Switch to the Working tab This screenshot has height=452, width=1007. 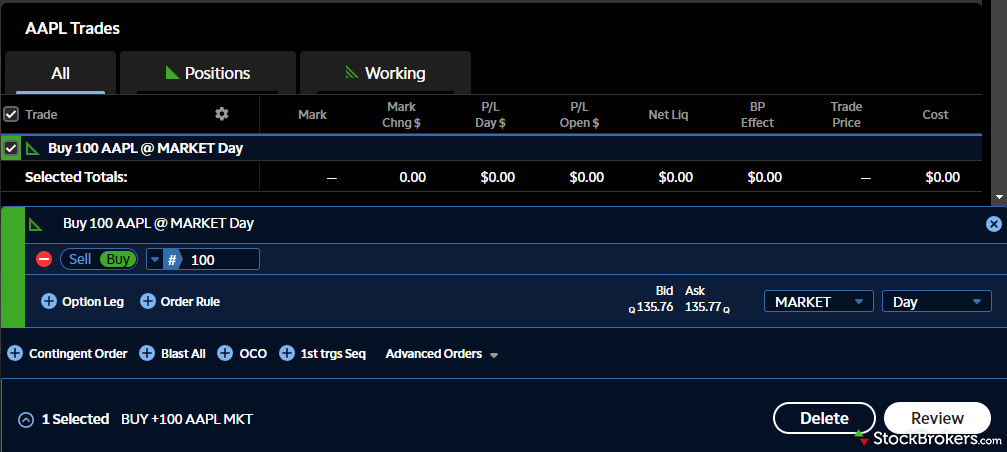[385, 73]
